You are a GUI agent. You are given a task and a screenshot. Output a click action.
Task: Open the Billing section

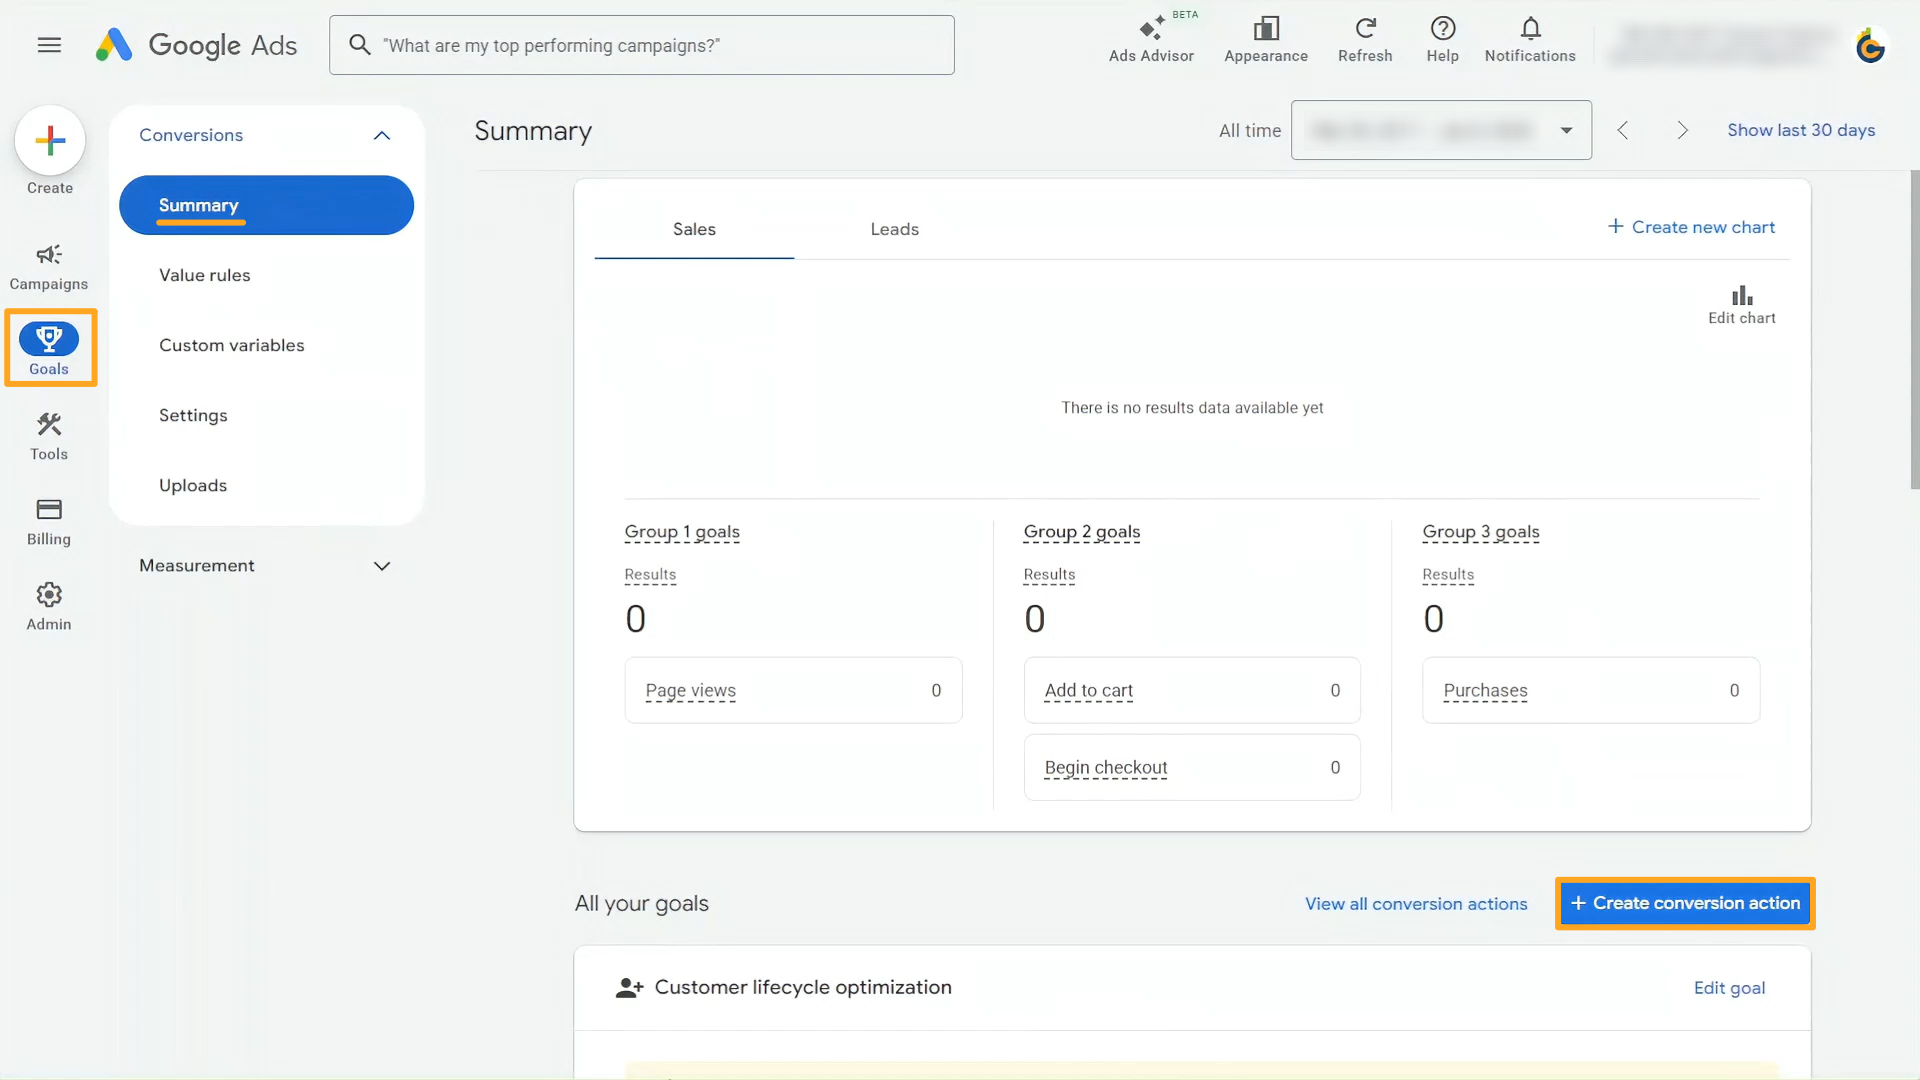(49, 522)
